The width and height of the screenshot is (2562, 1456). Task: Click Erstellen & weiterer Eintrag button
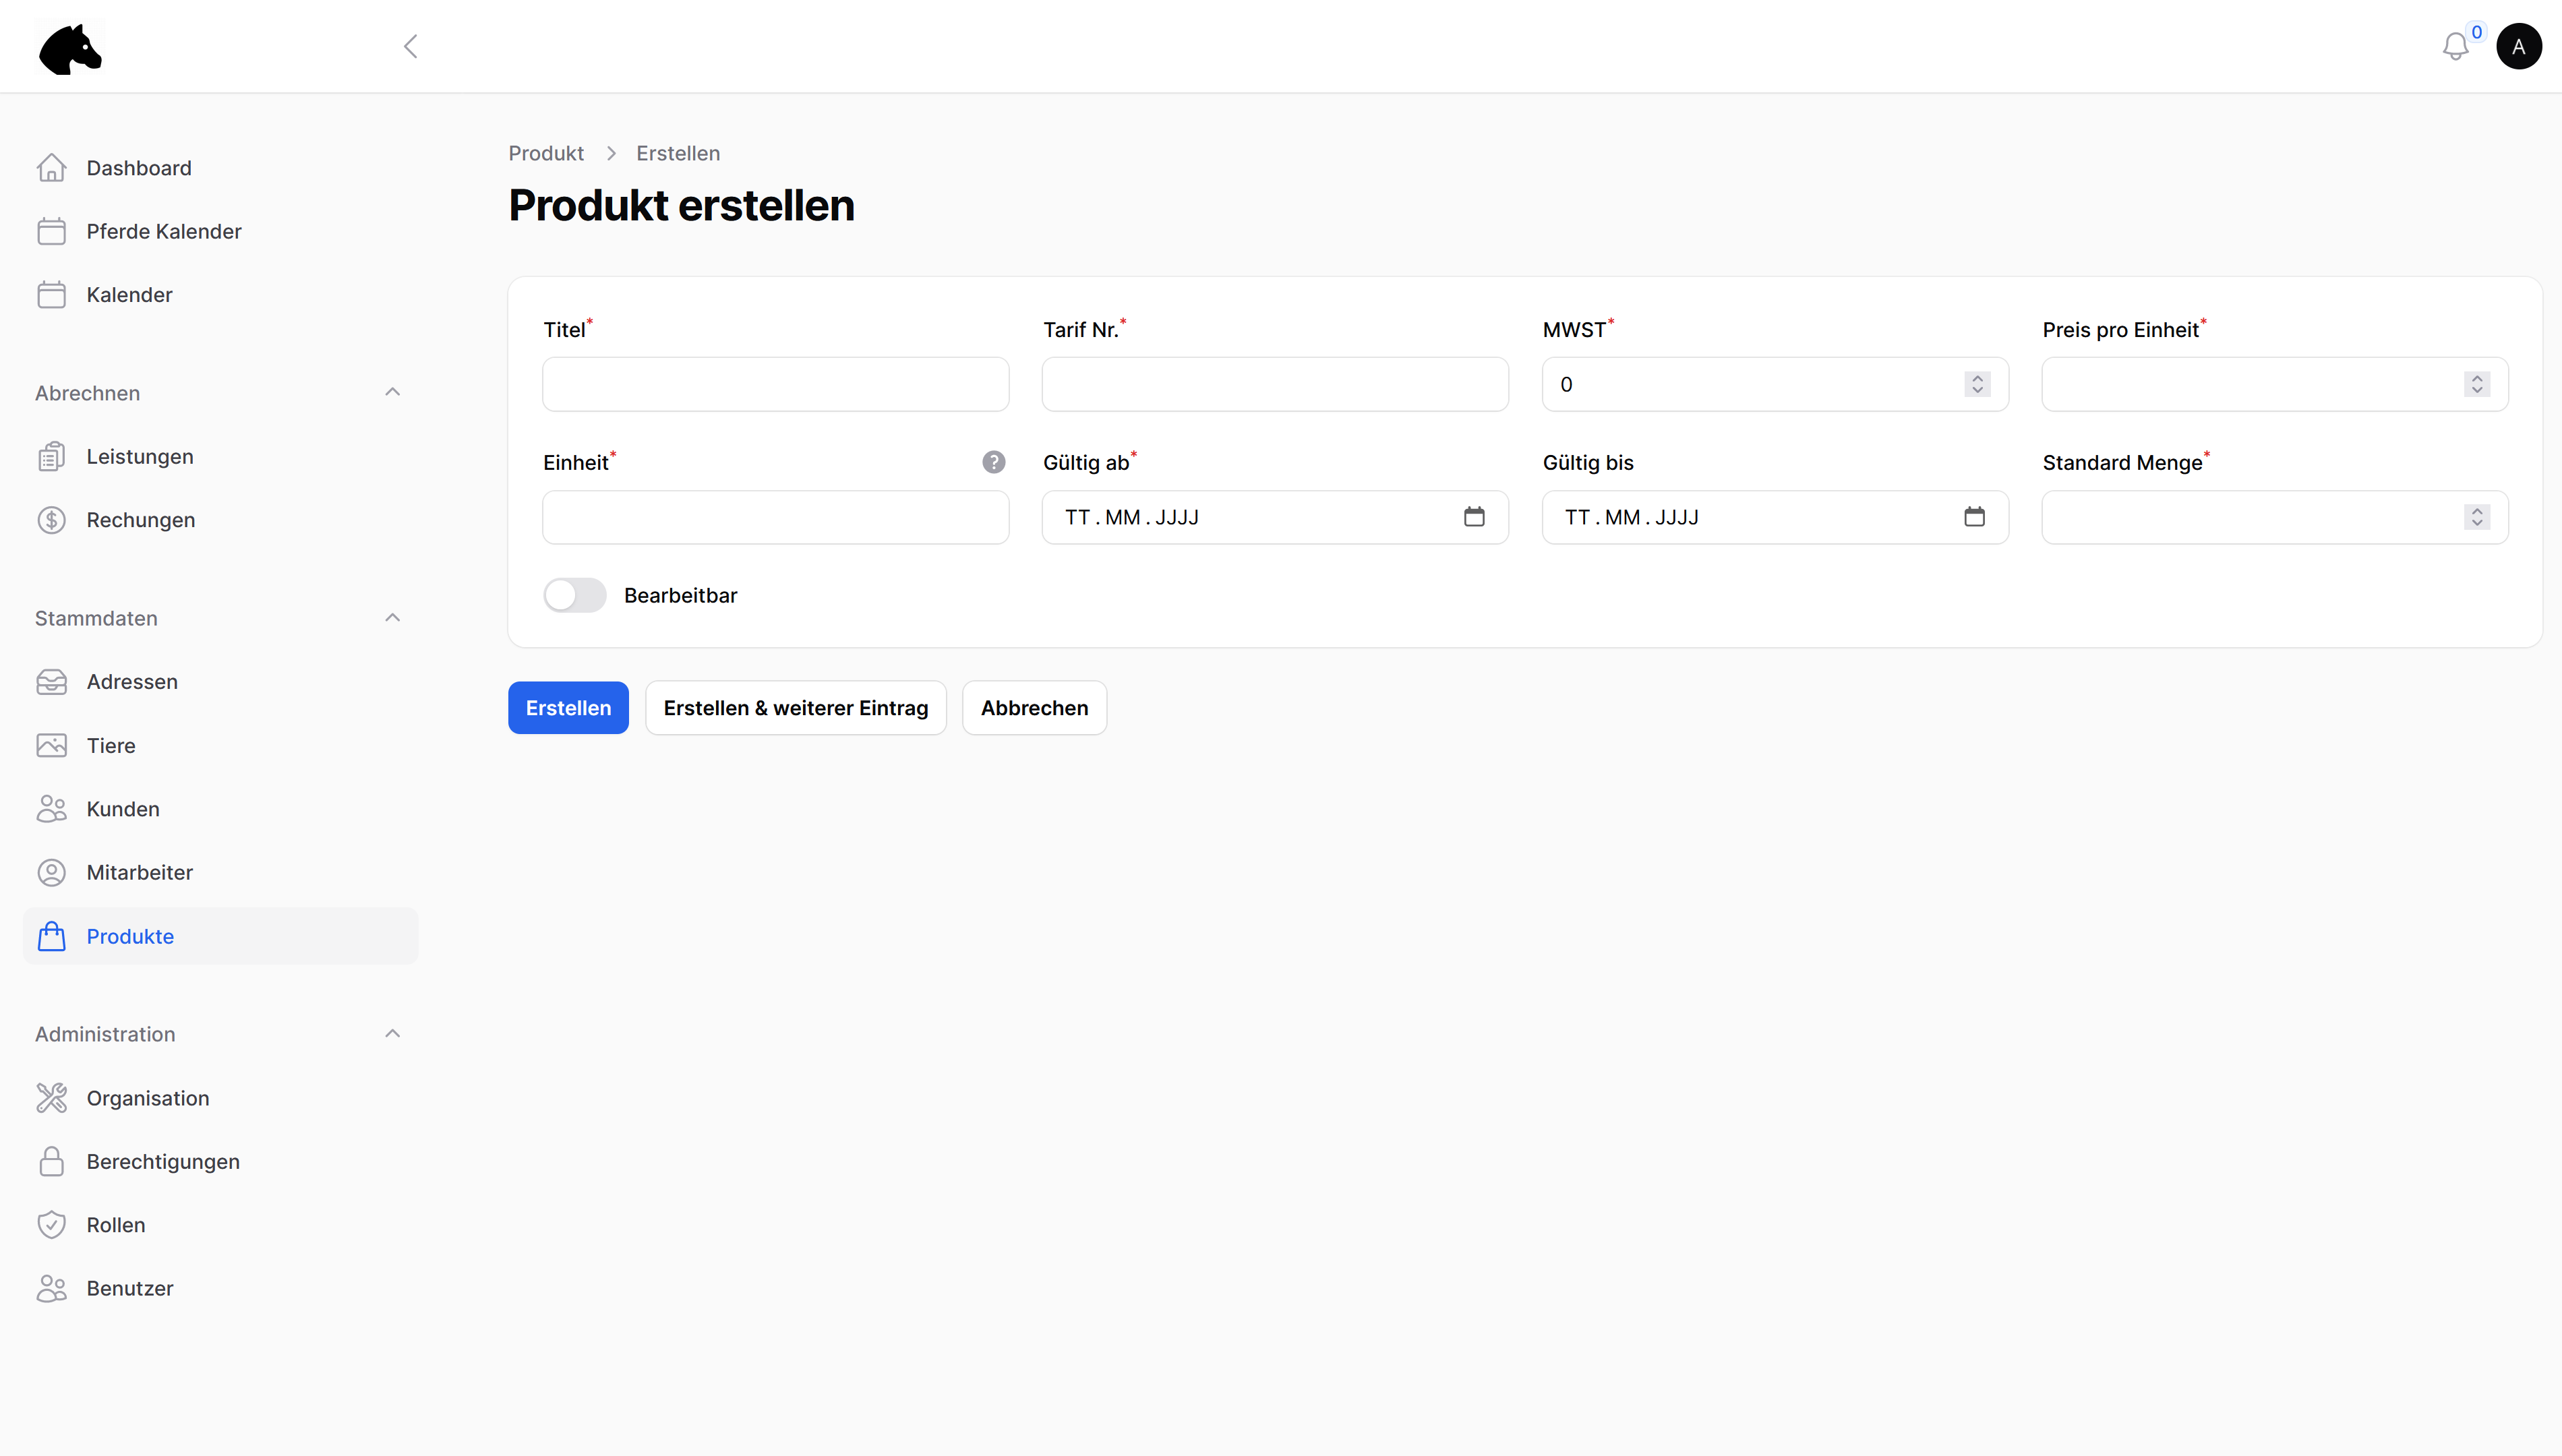(795, 708)
